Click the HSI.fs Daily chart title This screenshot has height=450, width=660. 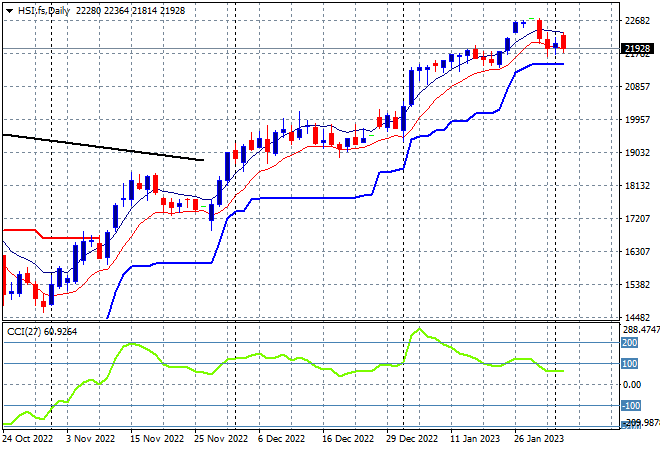point(44,11)
